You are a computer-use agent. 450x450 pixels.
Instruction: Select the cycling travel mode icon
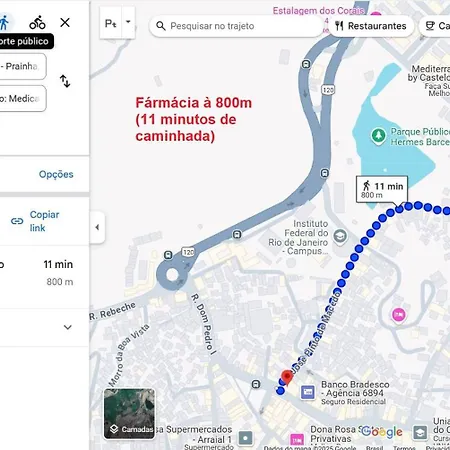(37, 23)
